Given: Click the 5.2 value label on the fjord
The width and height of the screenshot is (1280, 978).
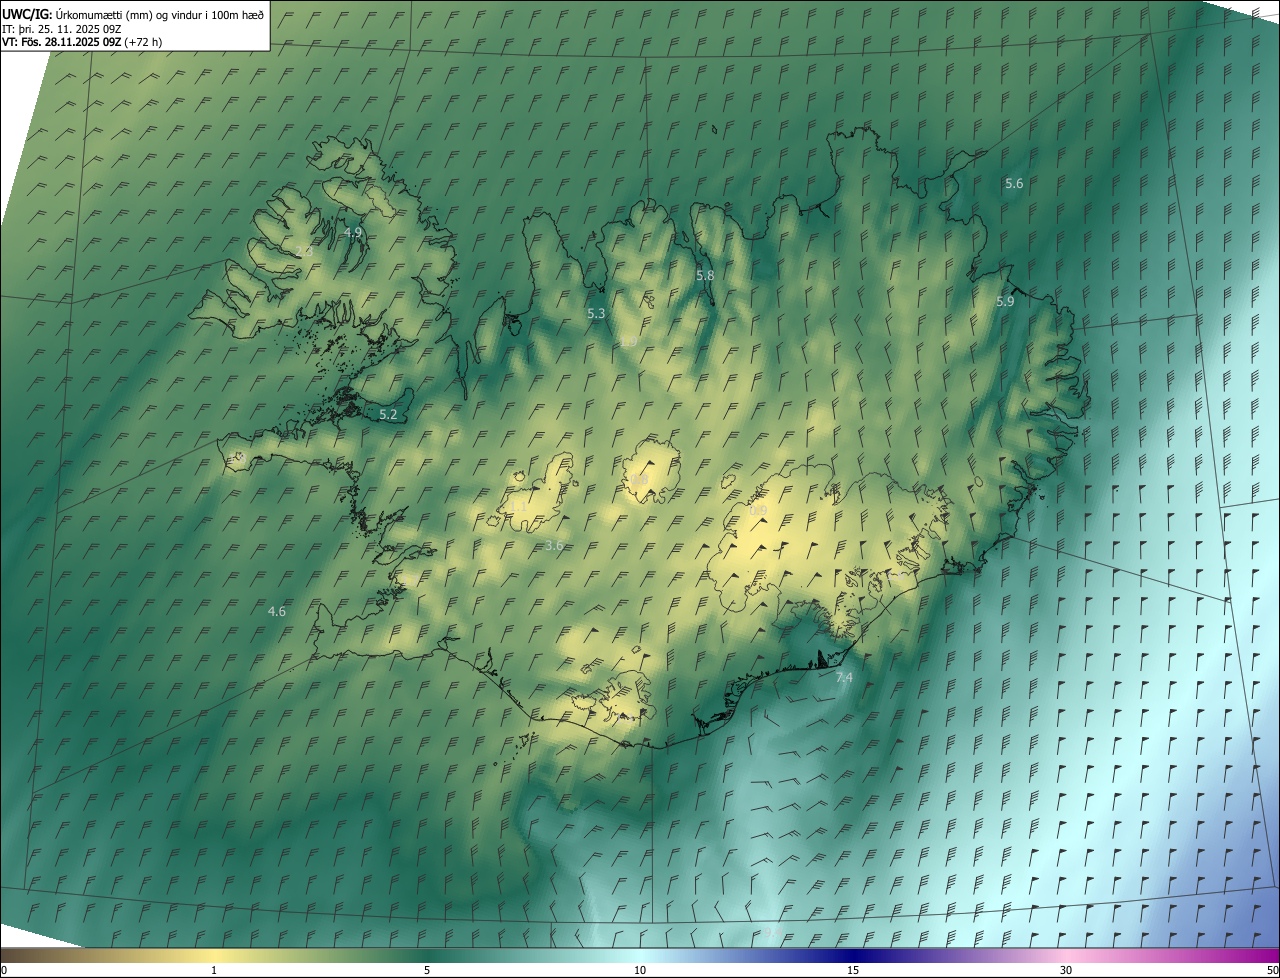Looking at the screenshot, I should pyautogui.click(x=388, y=414).
